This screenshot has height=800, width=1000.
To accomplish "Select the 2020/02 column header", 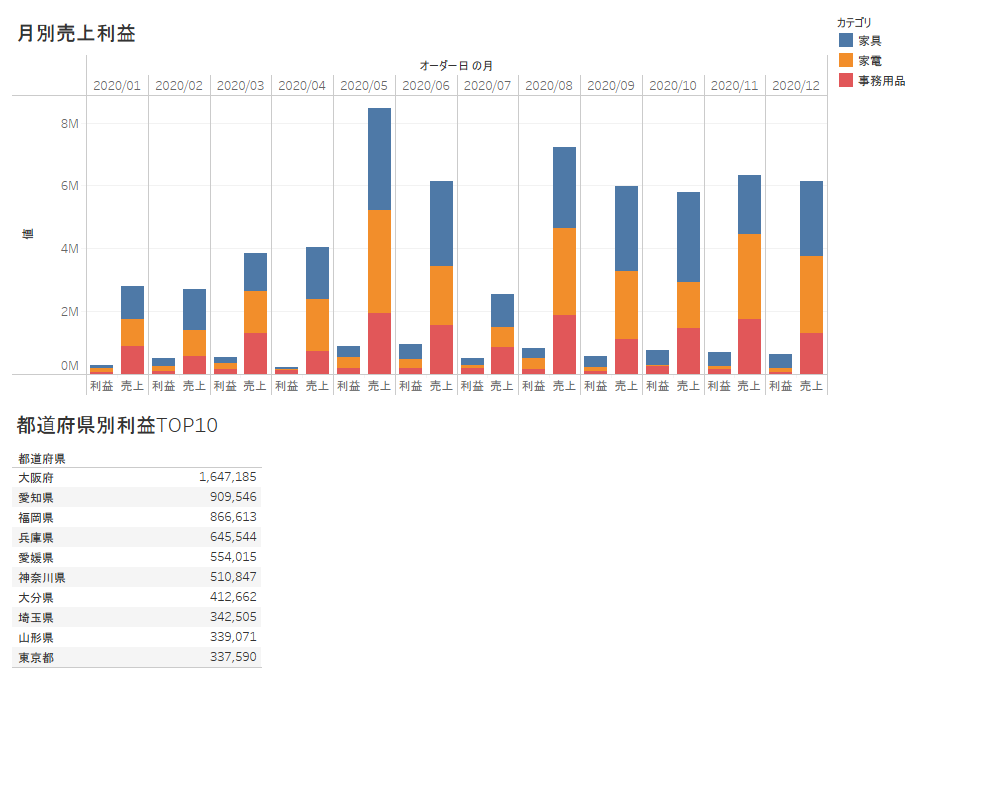I will click(x=179, y=85).
